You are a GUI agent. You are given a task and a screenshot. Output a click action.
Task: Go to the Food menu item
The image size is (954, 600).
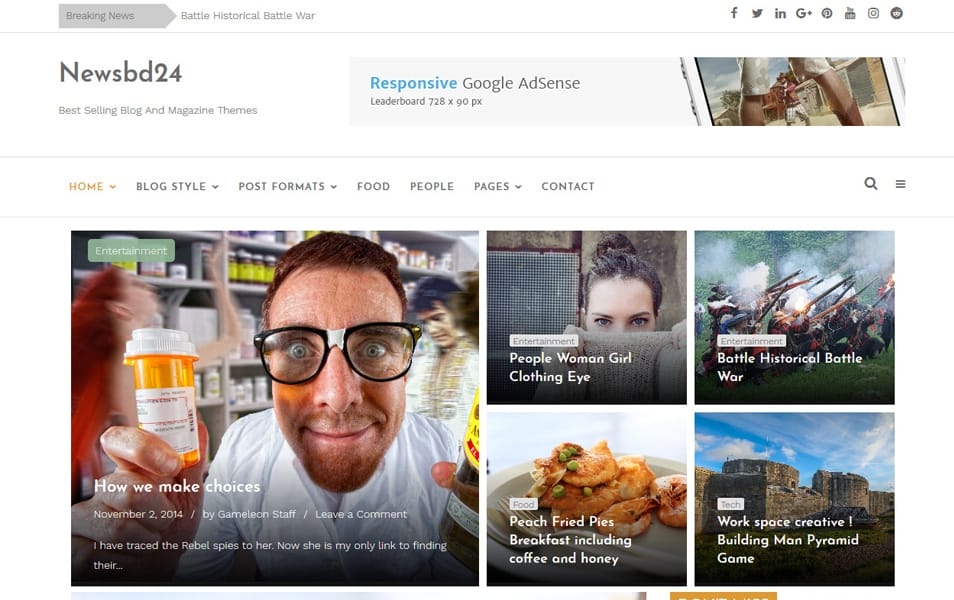coord(373,187)
